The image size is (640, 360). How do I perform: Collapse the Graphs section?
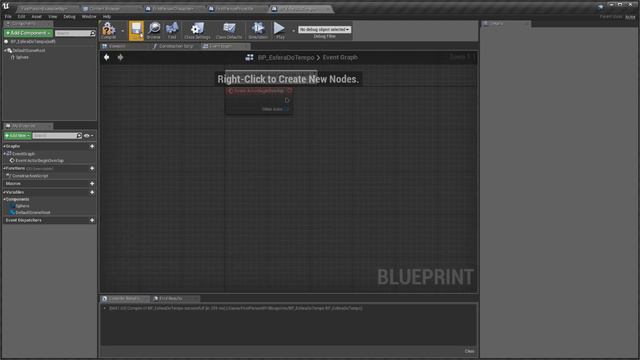tap(4, 146)
